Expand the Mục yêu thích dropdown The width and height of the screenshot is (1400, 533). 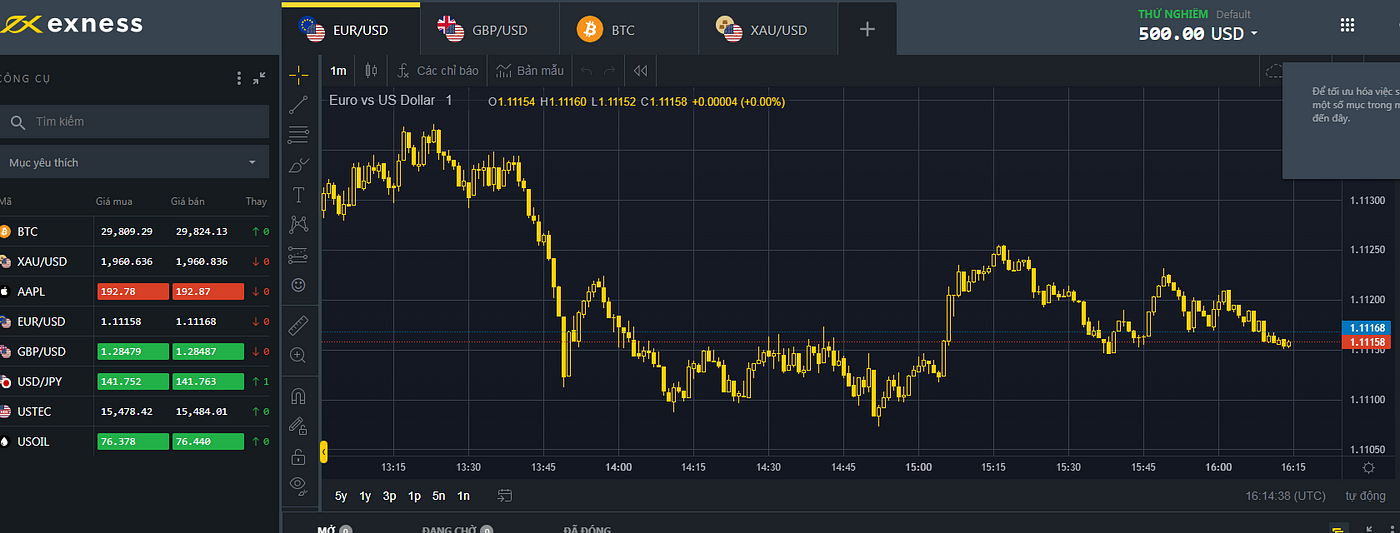134,162
